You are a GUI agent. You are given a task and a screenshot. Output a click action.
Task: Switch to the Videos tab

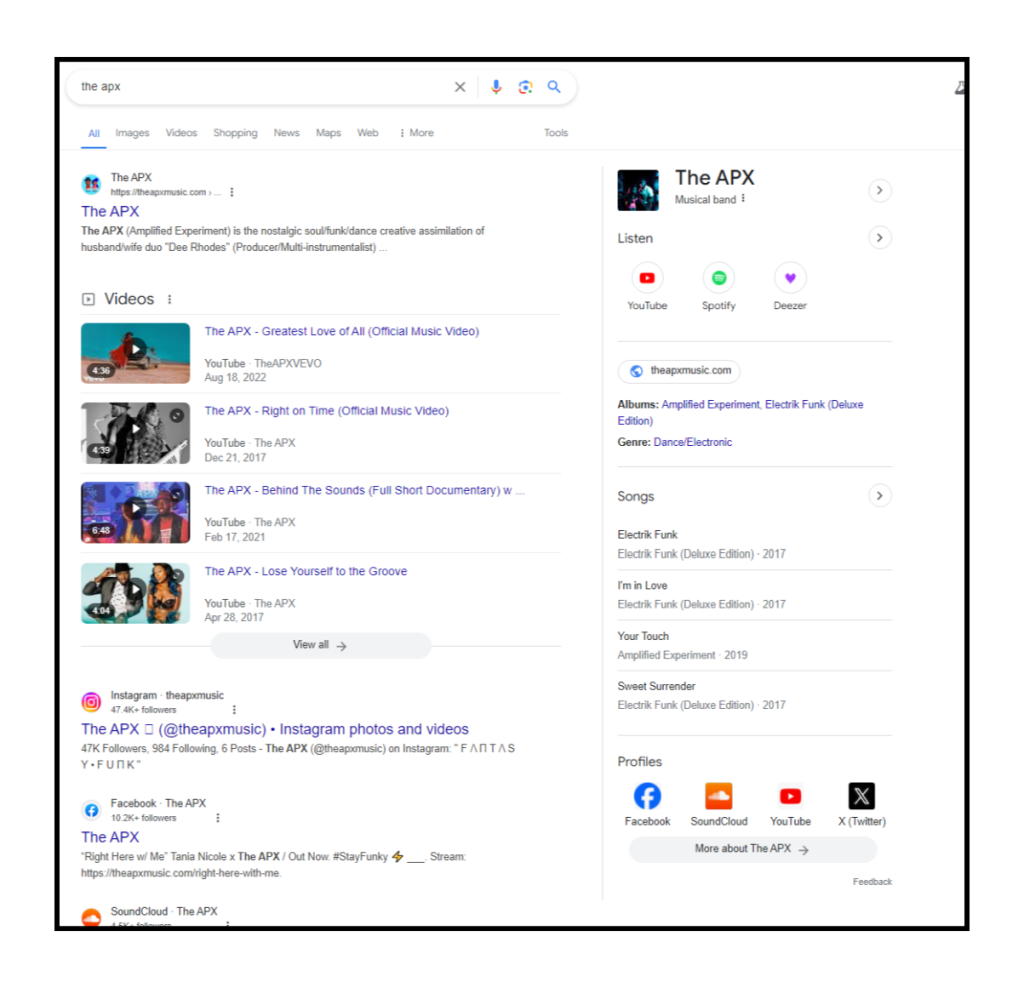coord(181,133)
